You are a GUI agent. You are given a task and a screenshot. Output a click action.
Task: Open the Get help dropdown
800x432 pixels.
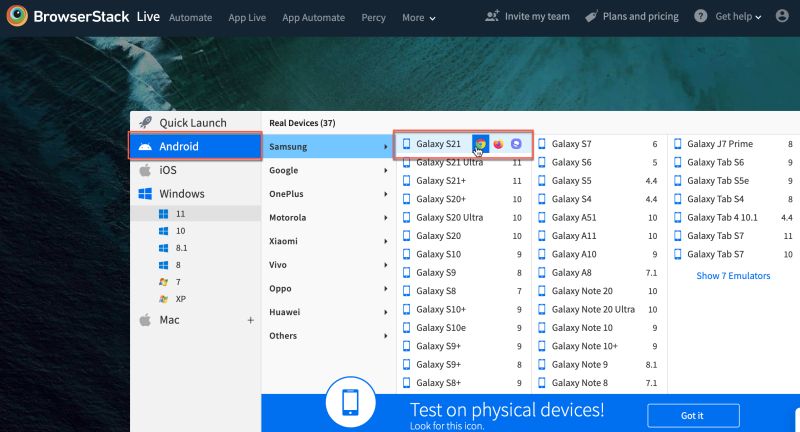click(738, 16)
